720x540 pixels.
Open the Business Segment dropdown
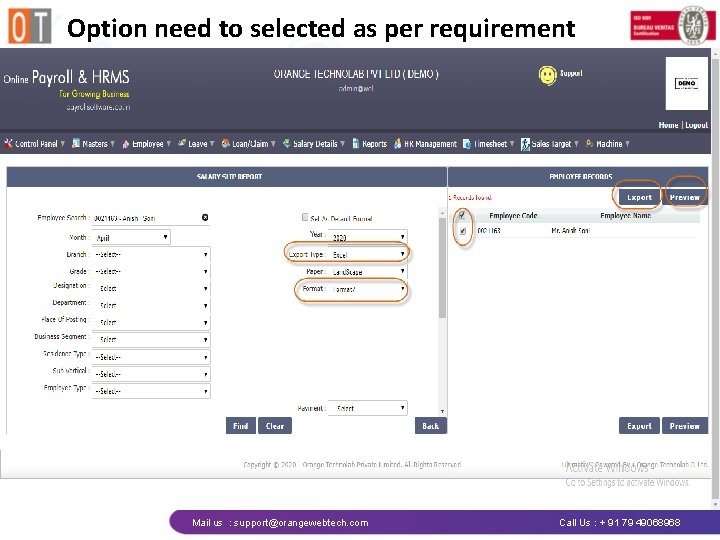[x=151, y=340]
